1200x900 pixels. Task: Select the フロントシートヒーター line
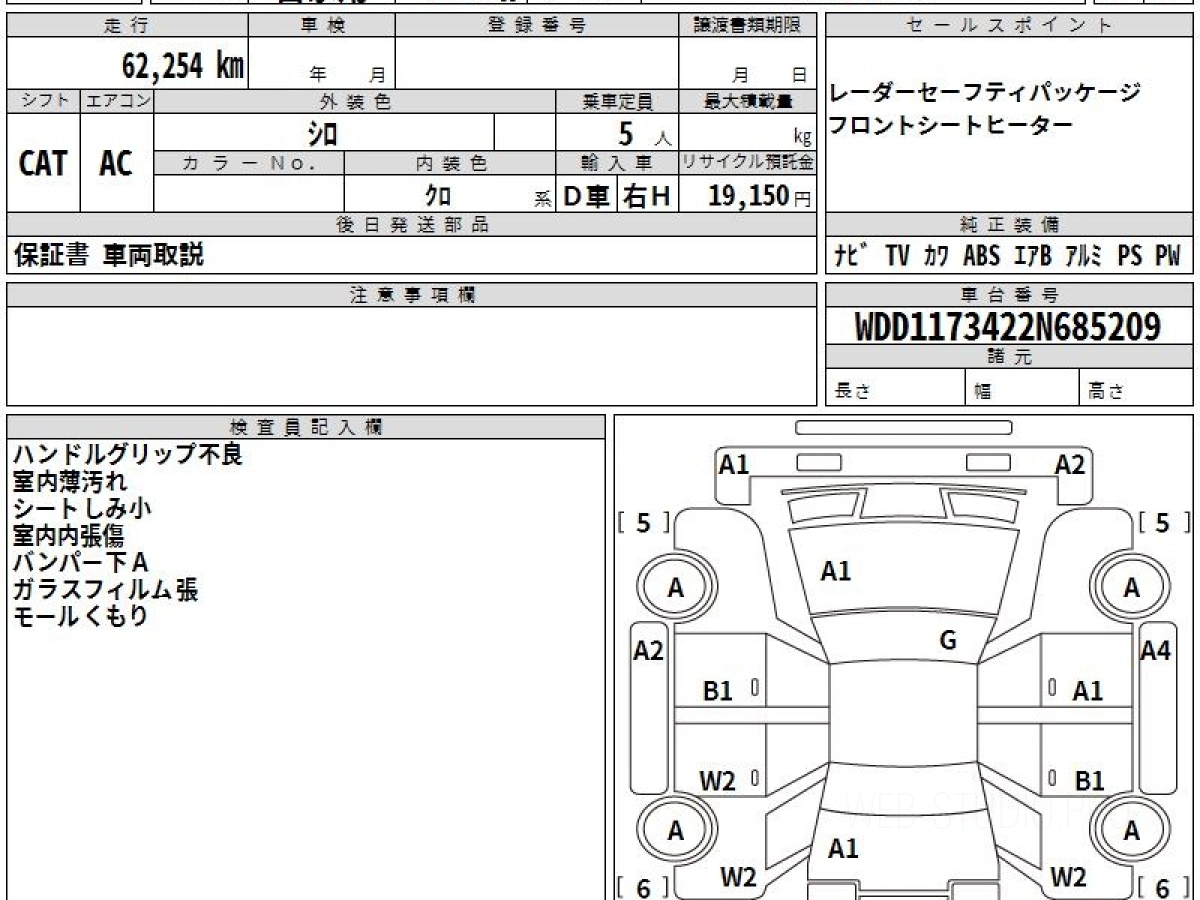(950, 125)
